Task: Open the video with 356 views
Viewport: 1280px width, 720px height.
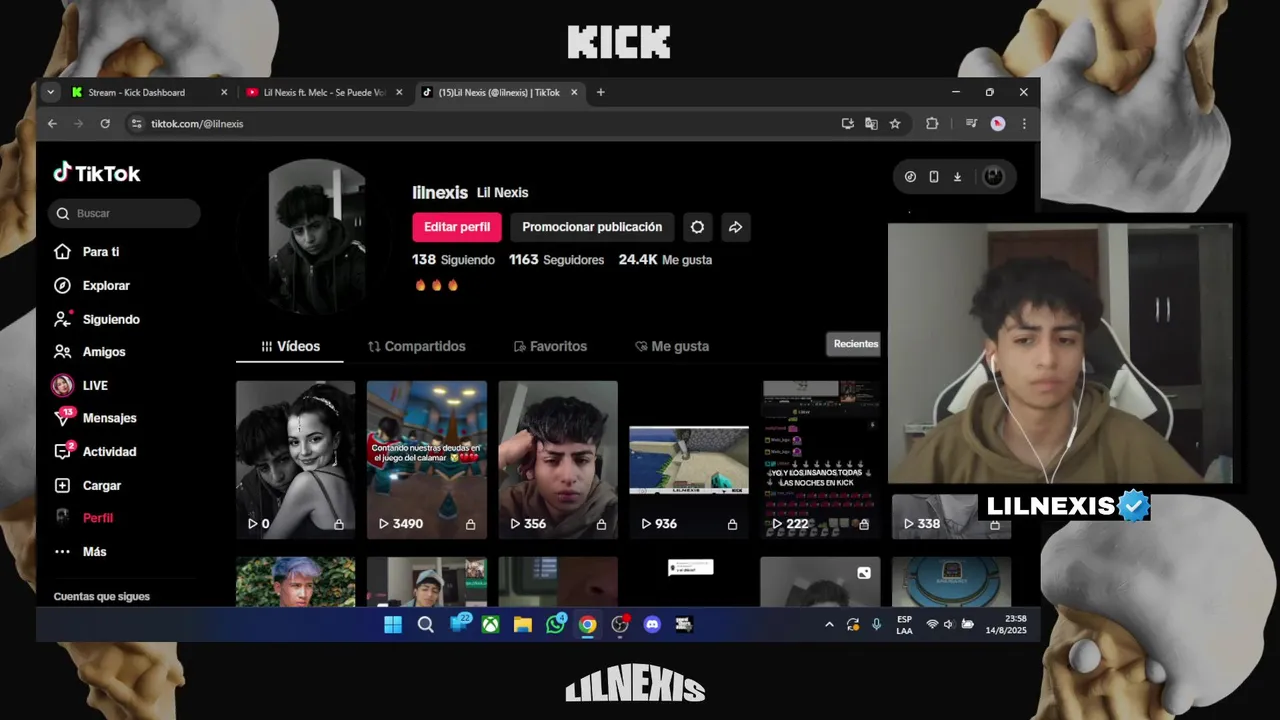Action: point(558,459)
